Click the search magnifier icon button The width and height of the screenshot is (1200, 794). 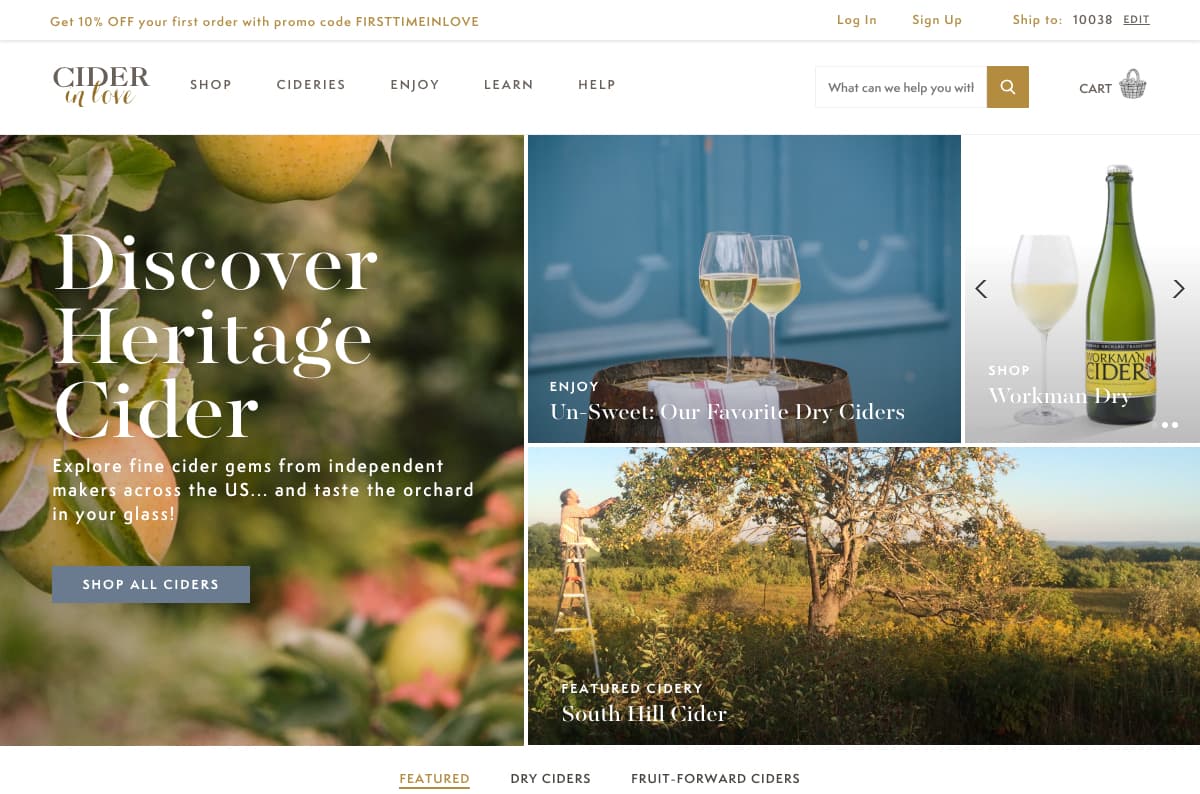click(x=1007, y=87)
